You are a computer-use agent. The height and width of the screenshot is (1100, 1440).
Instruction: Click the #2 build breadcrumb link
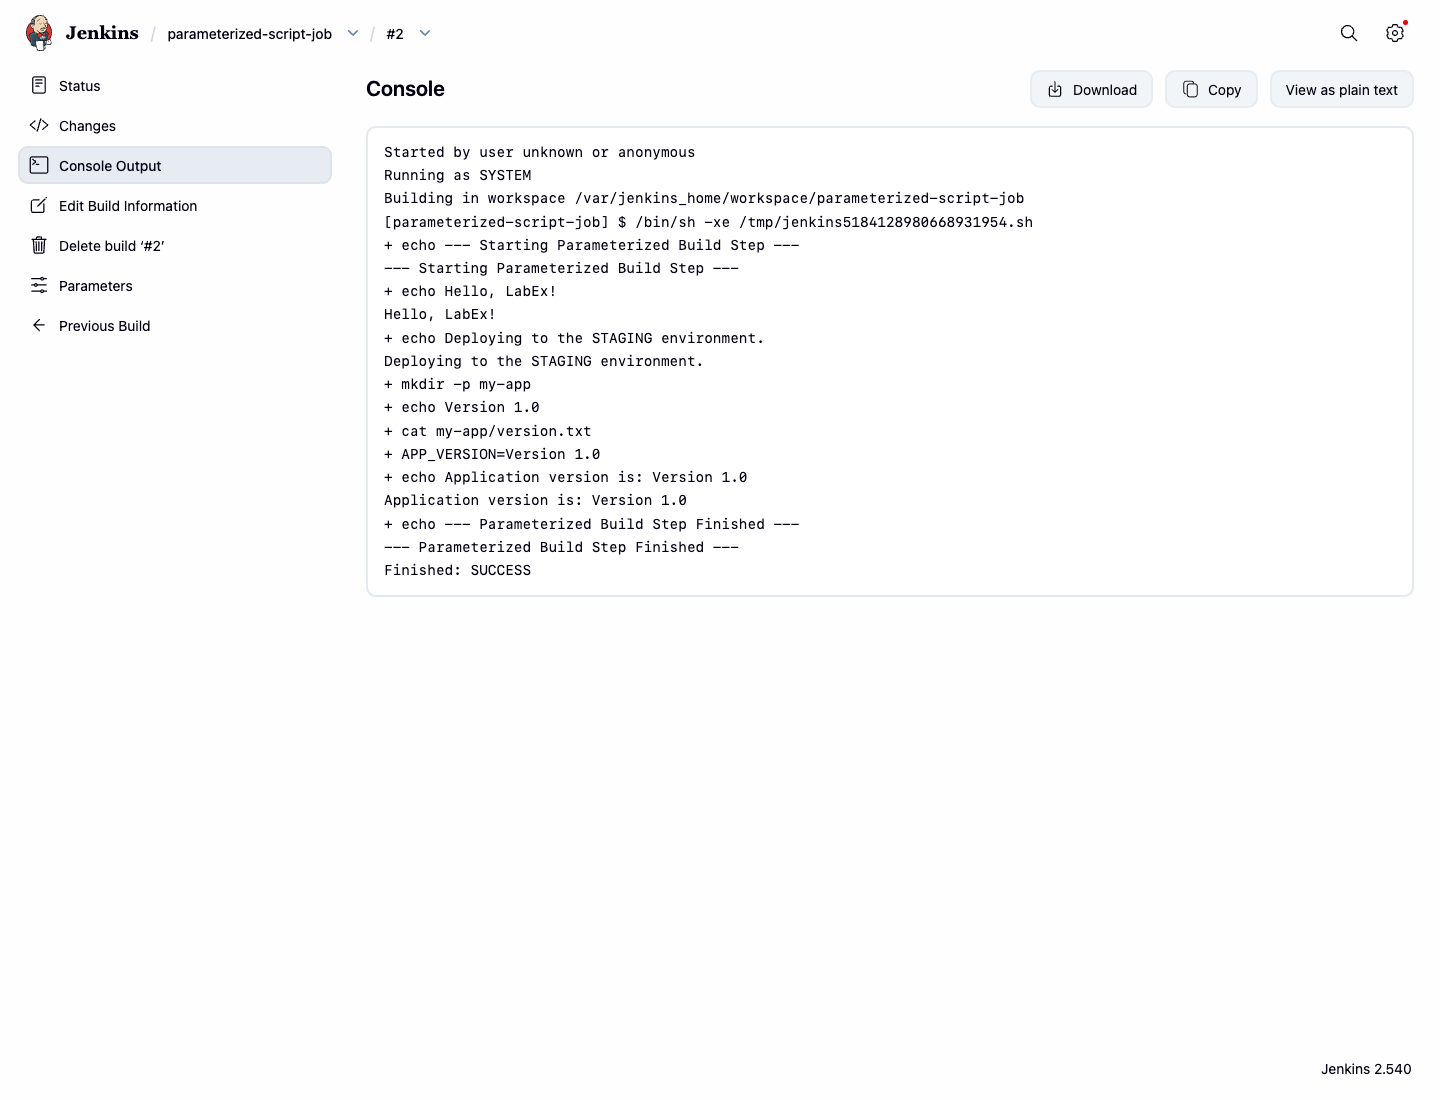click(395, 34)
